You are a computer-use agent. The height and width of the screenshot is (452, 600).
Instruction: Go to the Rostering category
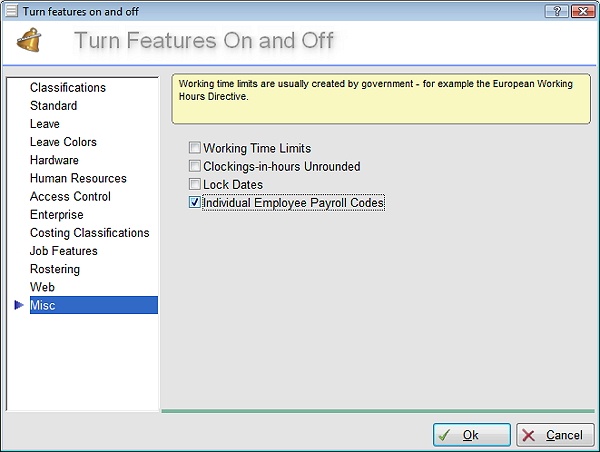coord(55,269)
